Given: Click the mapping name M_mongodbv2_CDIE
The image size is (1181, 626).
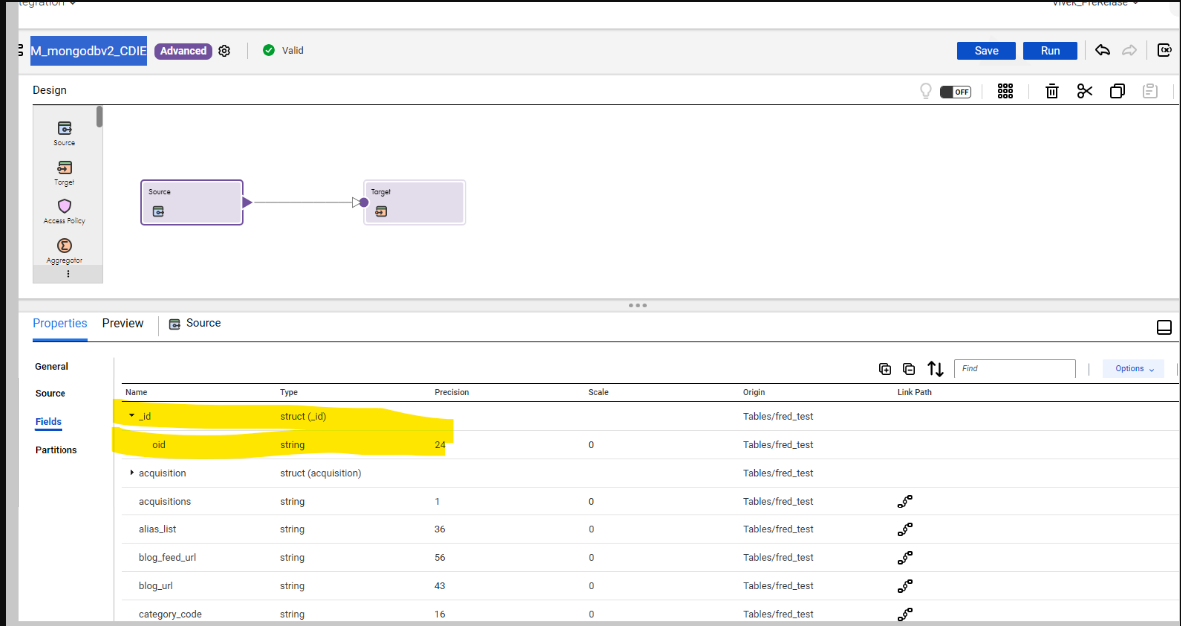Looking at the screenshot, I should click(89, 50).
